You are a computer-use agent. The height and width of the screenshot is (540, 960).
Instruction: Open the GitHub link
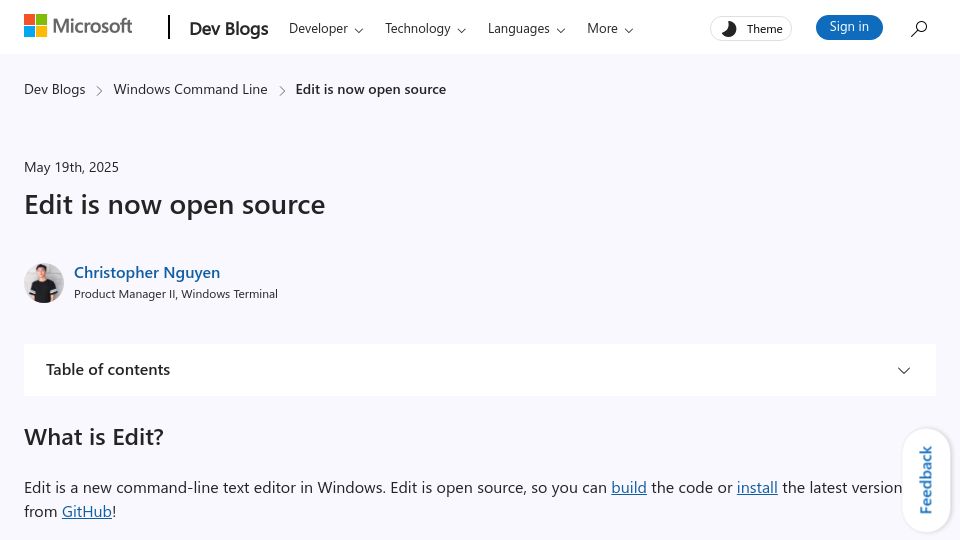86,511
